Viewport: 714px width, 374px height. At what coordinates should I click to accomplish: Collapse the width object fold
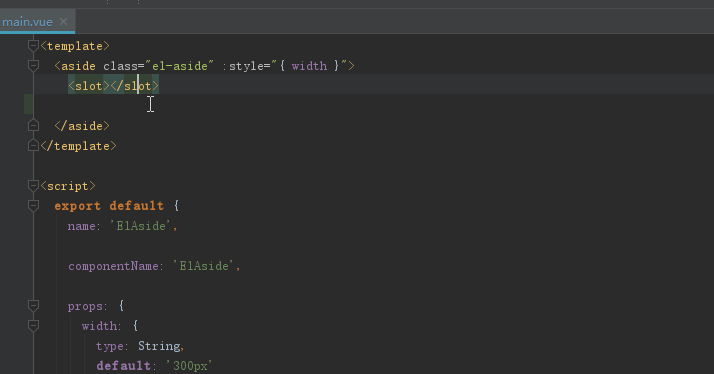tap(33, 325)
